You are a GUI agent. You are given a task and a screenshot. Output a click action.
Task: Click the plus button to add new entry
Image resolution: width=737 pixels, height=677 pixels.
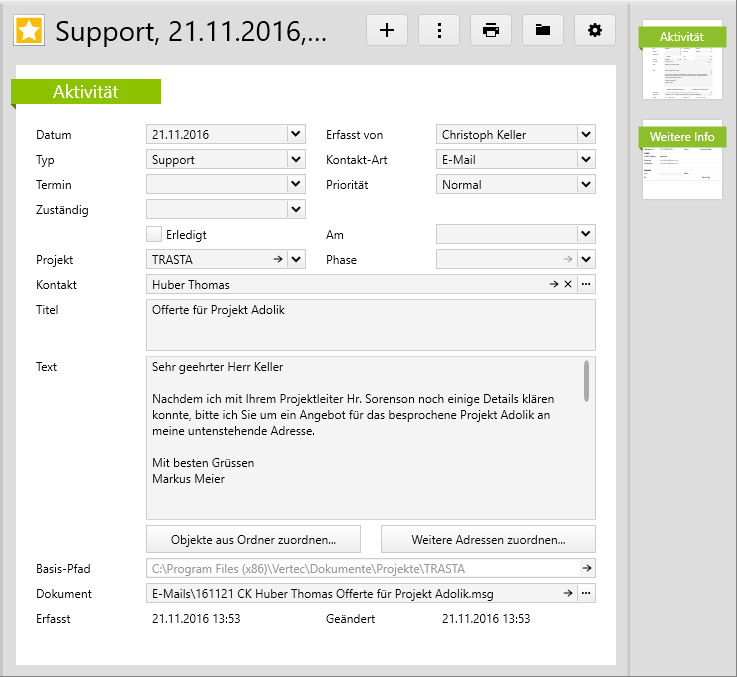(387, 30)
